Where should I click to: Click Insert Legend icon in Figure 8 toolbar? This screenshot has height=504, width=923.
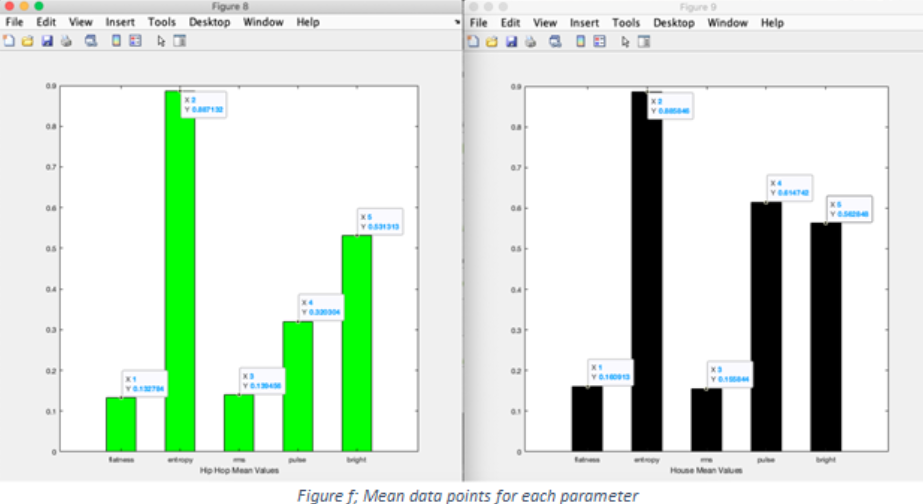135,41
